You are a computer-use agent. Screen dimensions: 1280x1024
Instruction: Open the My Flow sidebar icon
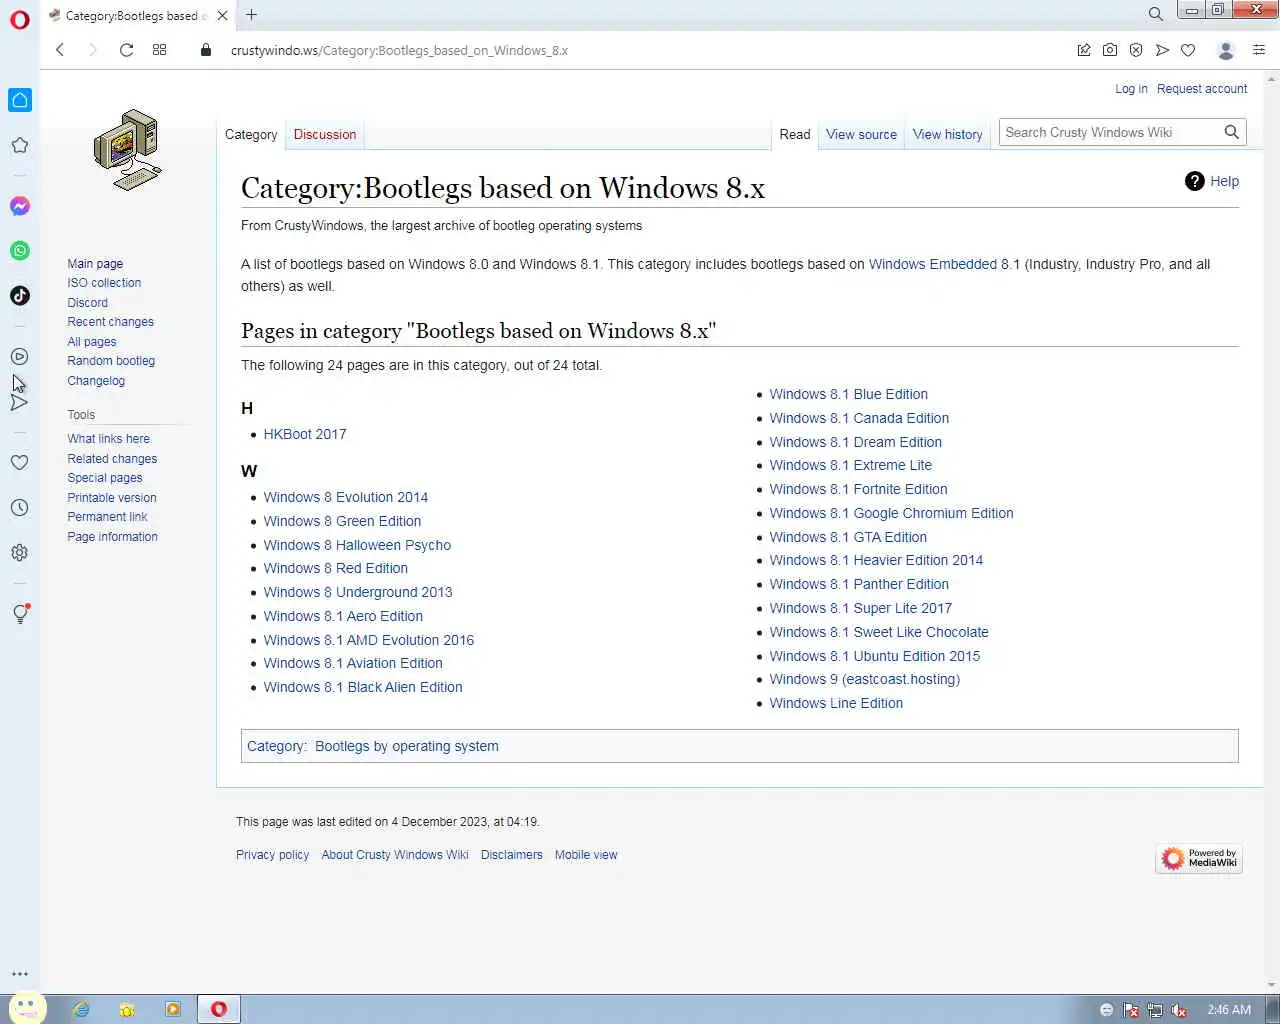(x=20, y=402)
